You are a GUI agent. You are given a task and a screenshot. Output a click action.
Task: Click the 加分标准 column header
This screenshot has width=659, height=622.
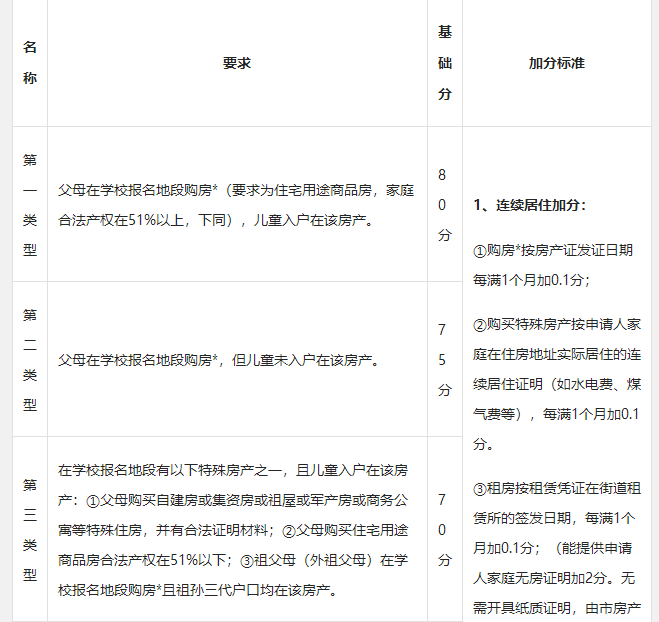pyautogui.click(x=556, y=63)
